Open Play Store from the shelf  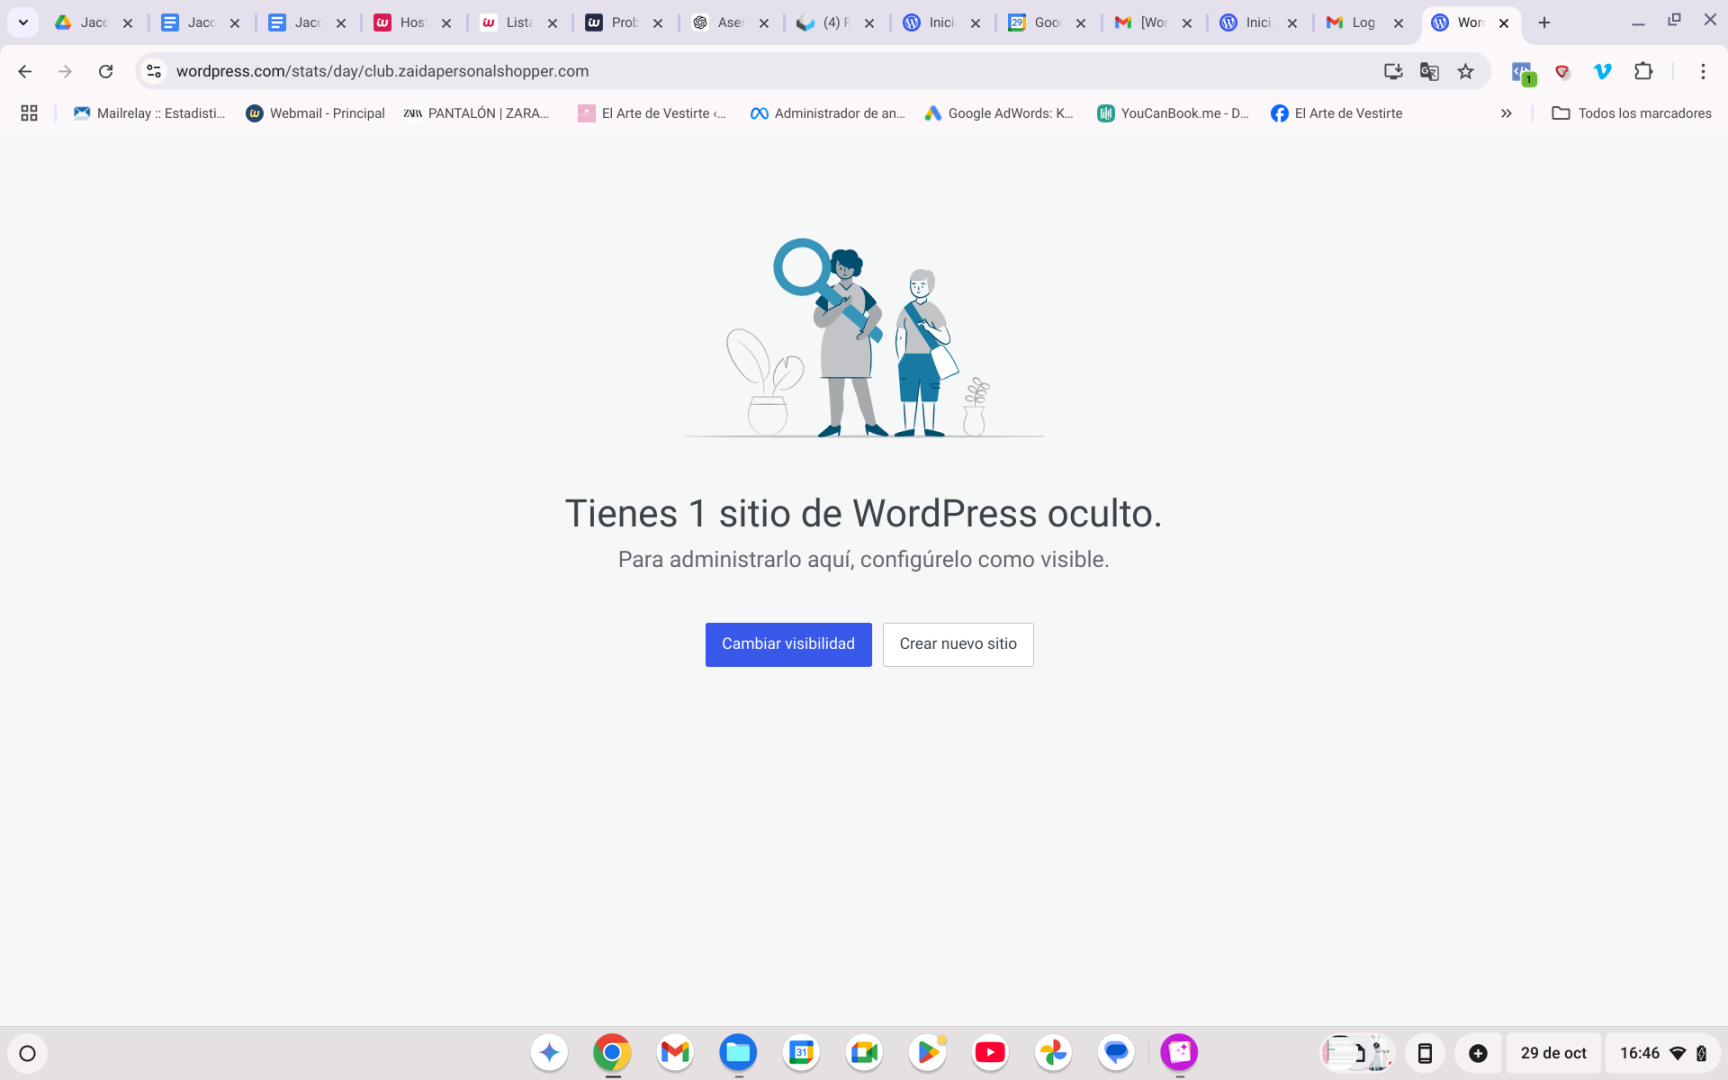click(x=927, y=1052)
